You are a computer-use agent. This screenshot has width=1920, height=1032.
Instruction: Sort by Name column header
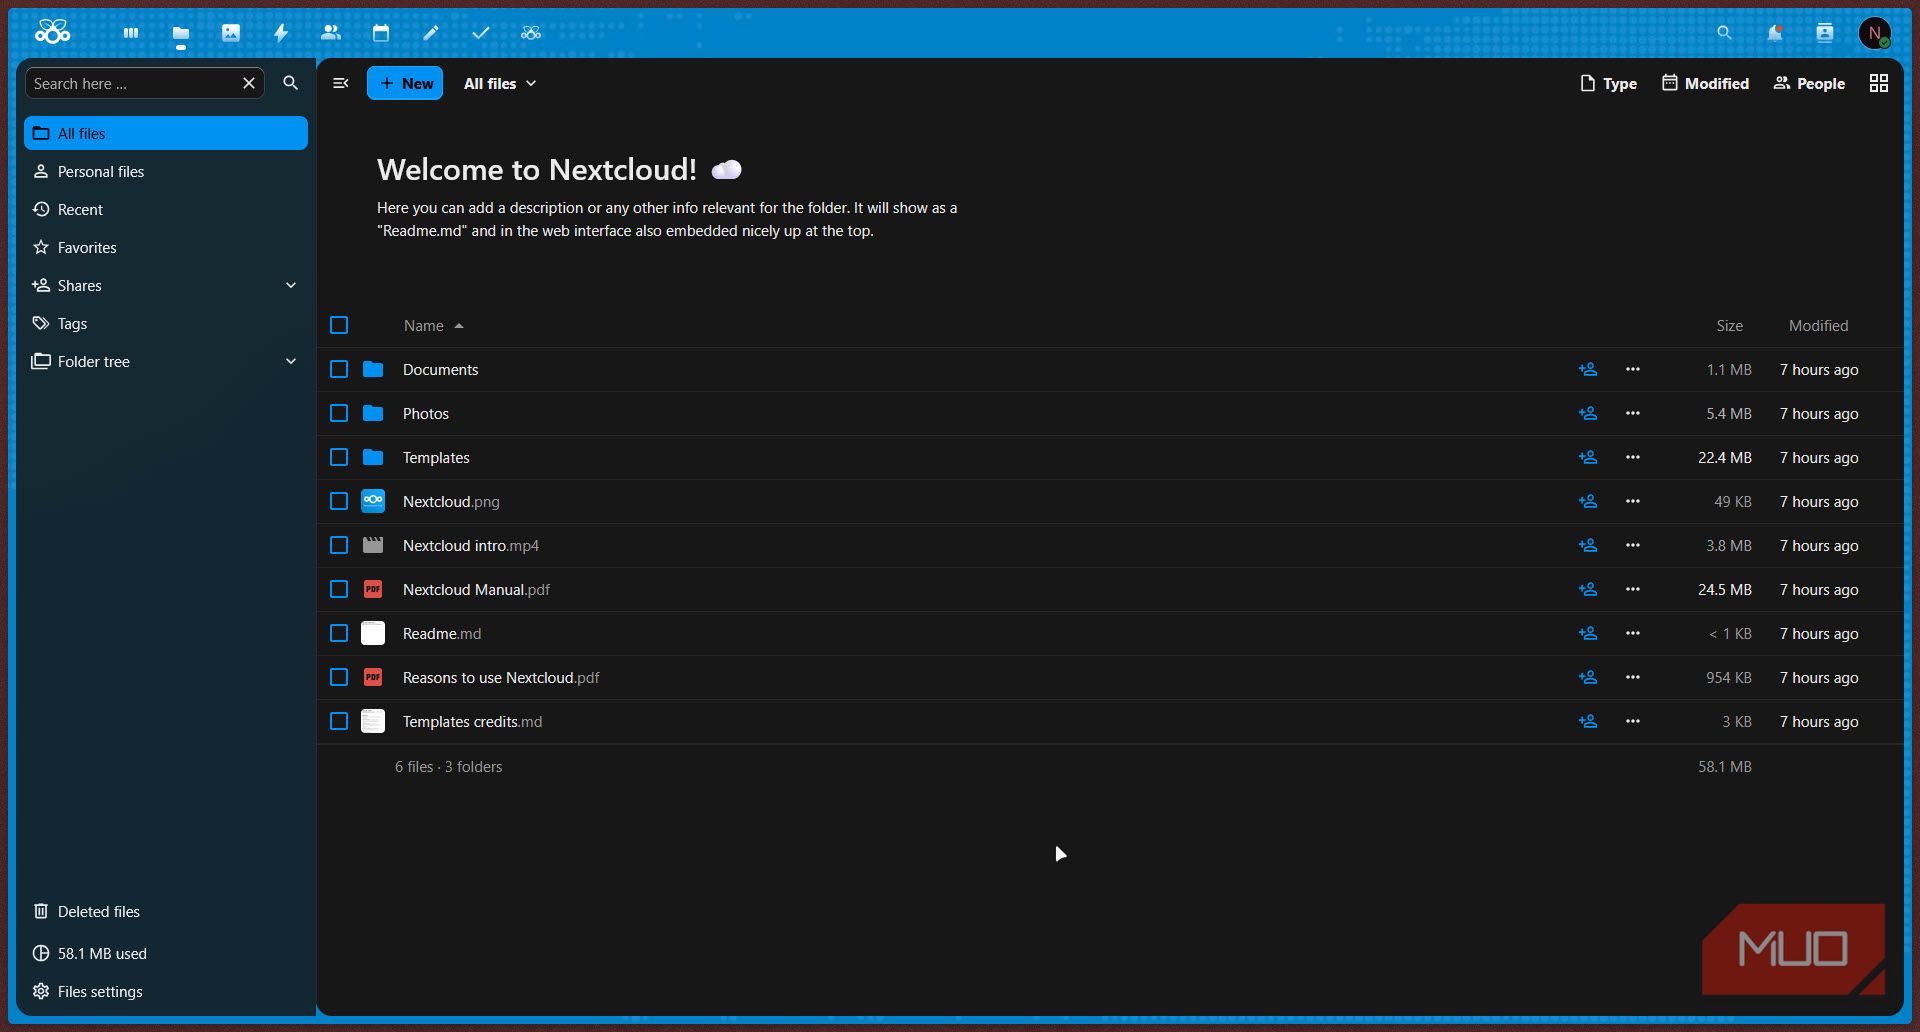[433, 325]
